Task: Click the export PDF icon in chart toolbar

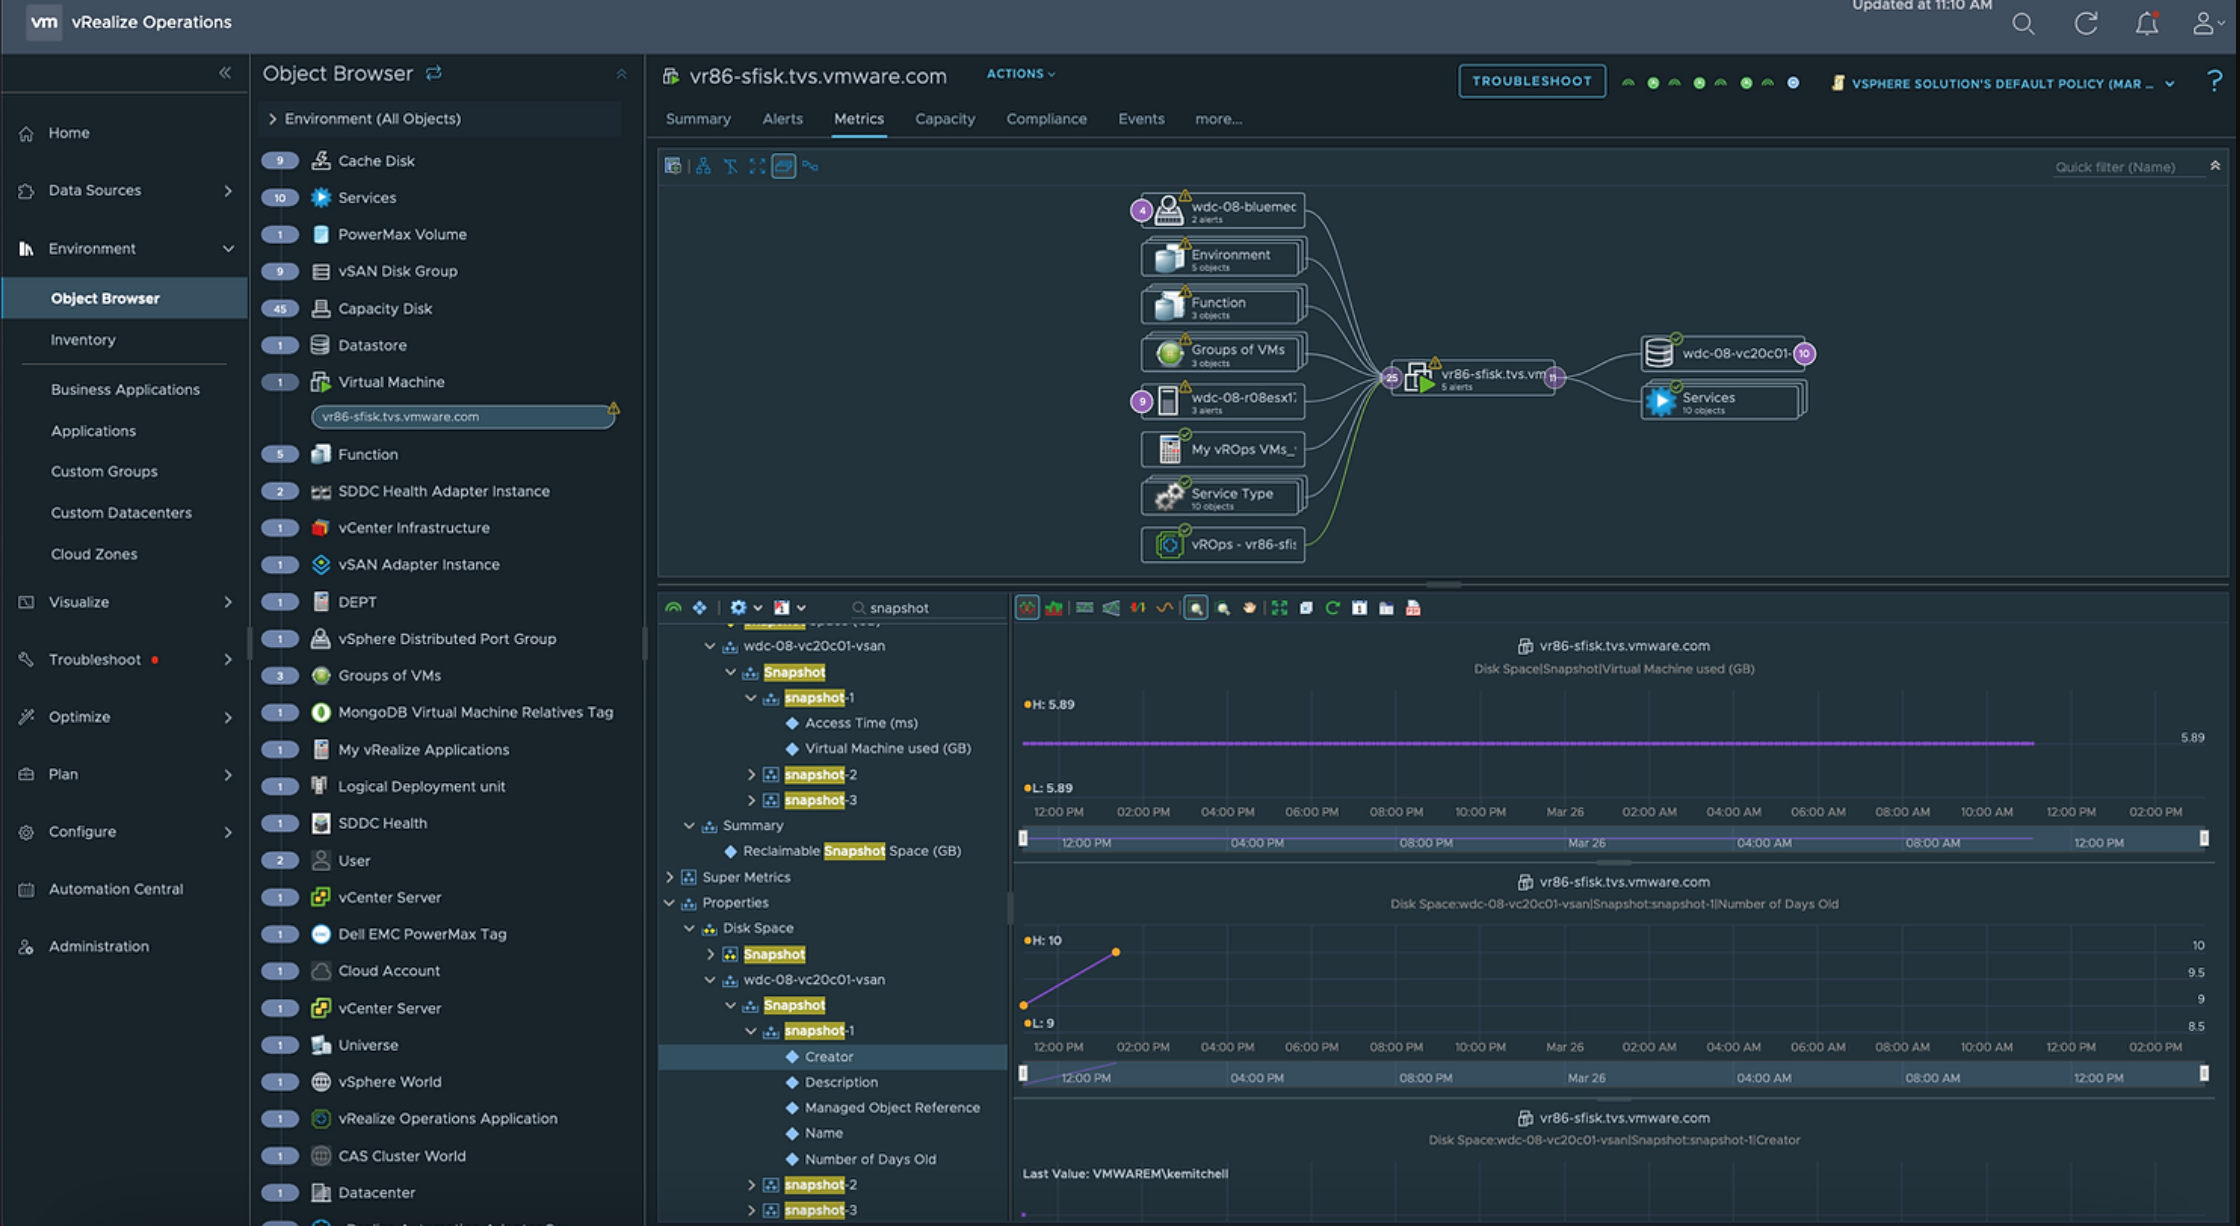Action: 1413,608
